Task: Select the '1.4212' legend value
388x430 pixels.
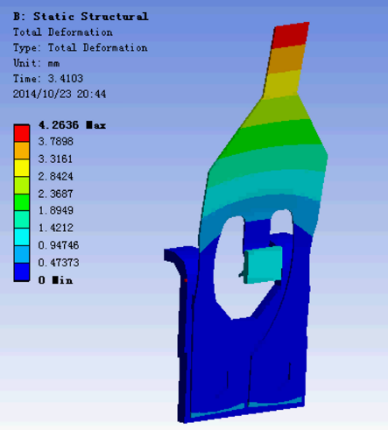Action: (56, 228)
